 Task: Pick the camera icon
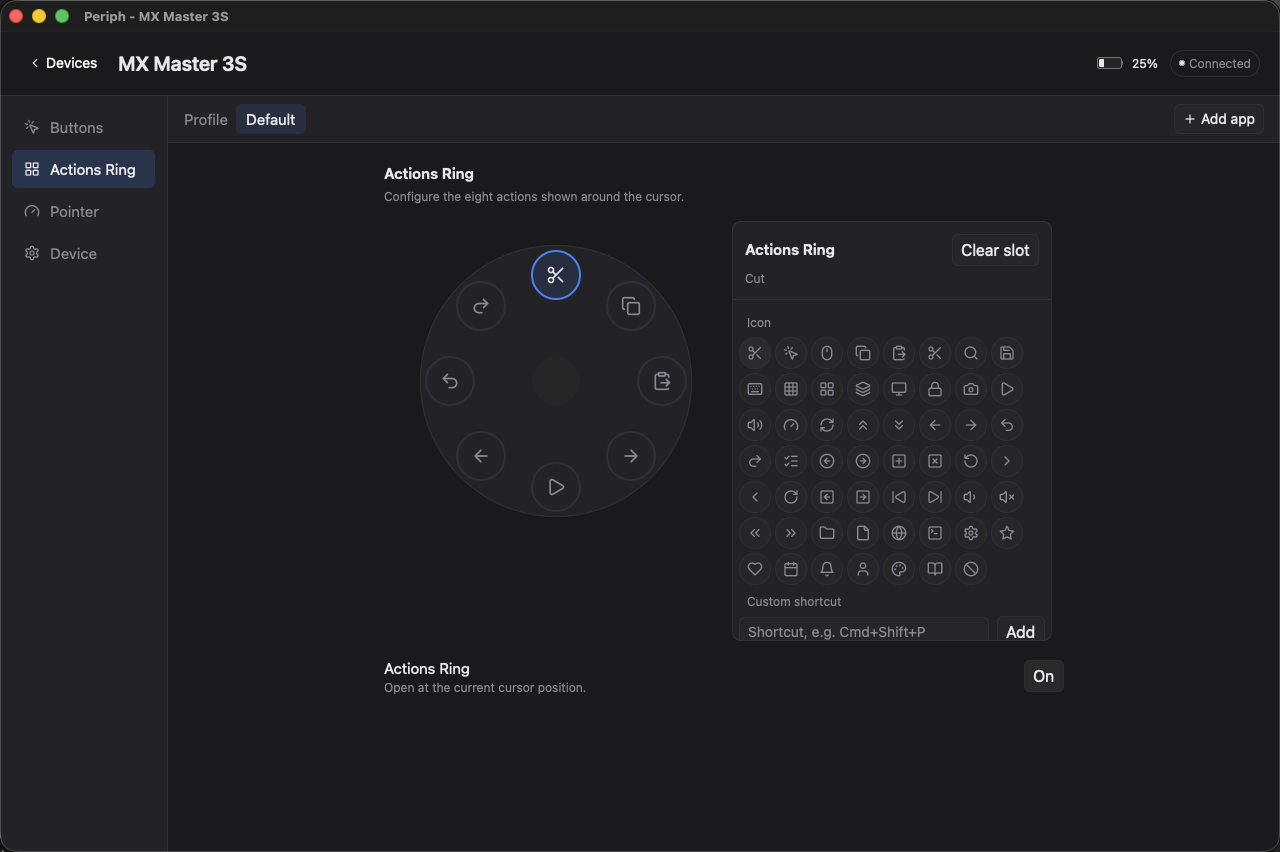tap(971, 389)
